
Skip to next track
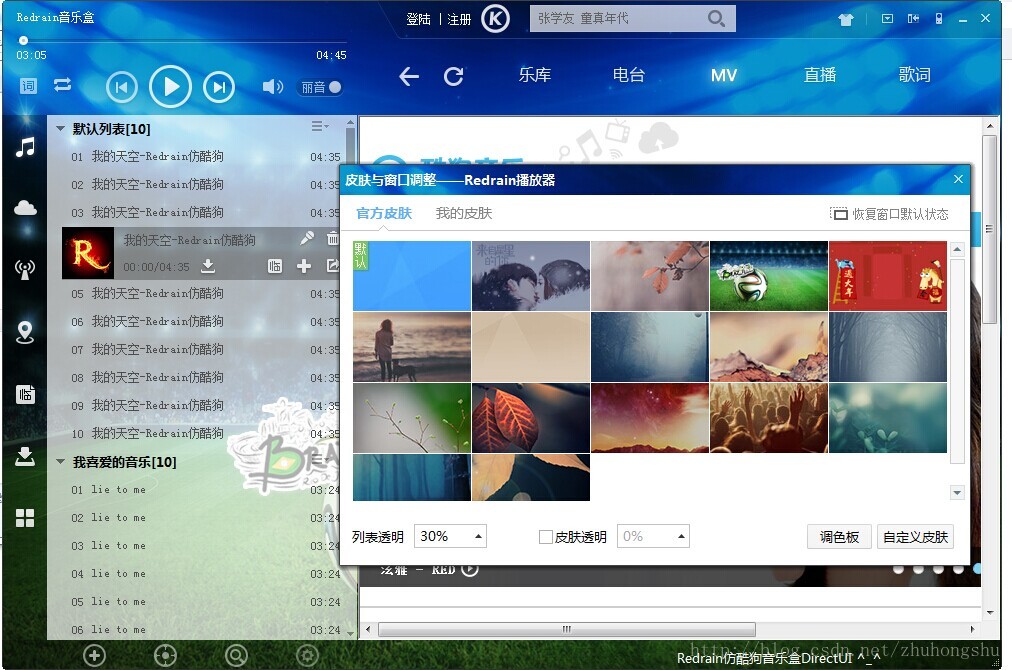coord(219,87)
